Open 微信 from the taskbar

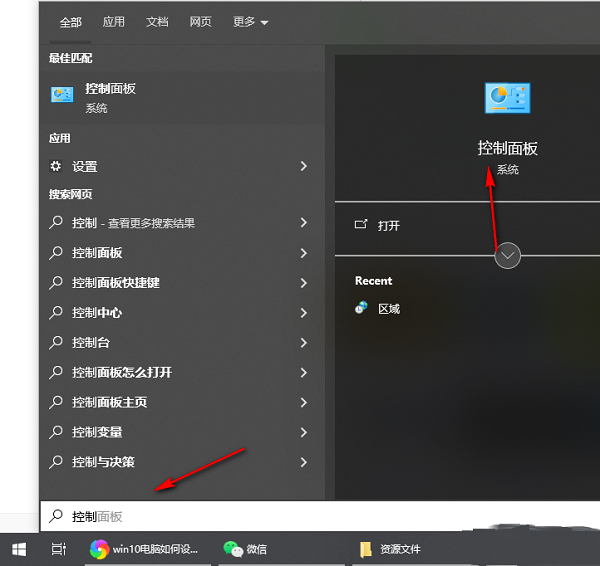pyautogui.click(x=245, y=550)
